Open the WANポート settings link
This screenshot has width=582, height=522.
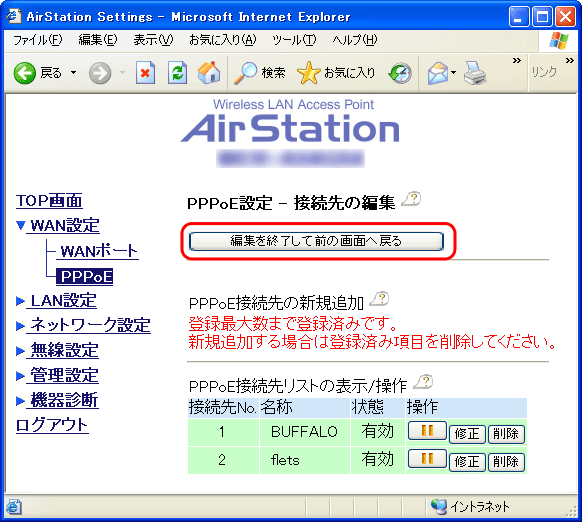98,251
